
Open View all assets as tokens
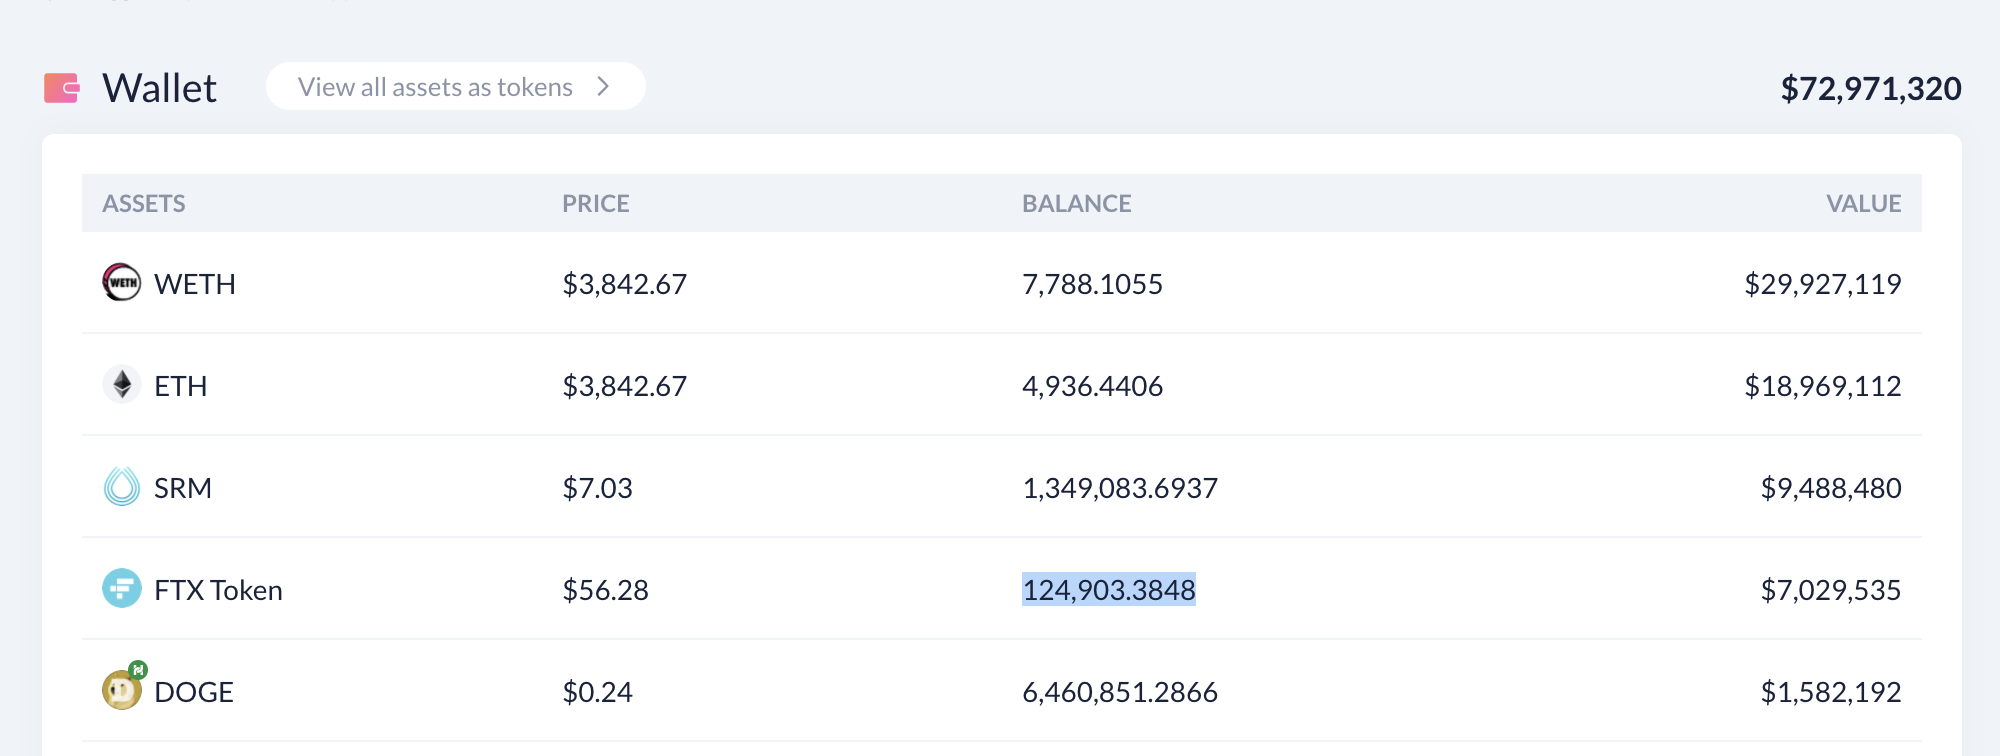pyautogui.click(x=455, y=87)
